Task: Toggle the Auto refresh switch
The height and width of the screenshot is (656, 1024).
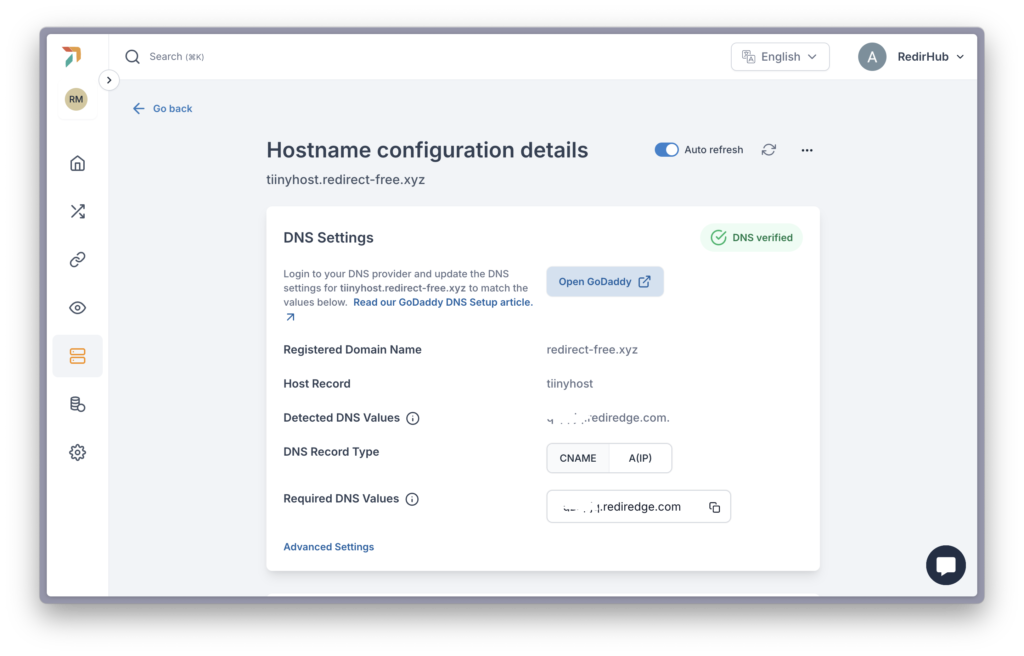Action: click(x=666, y=150)
